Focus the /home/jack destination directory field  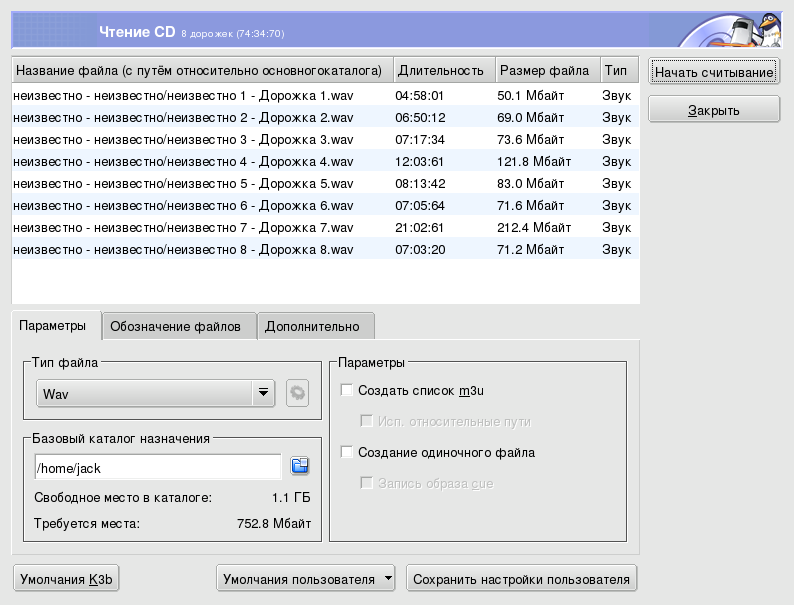click(x=158, y=467)
